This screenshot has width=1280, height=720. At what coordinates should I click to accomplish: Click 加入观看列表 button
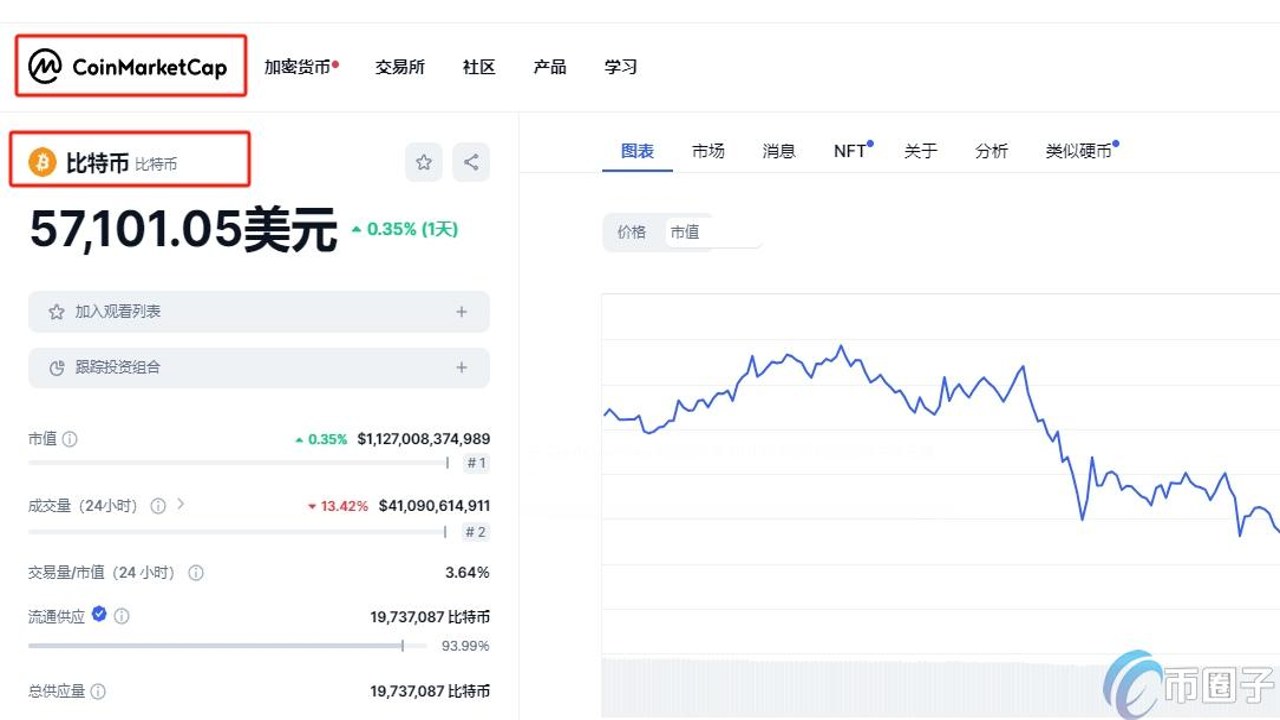coord(259,312)
